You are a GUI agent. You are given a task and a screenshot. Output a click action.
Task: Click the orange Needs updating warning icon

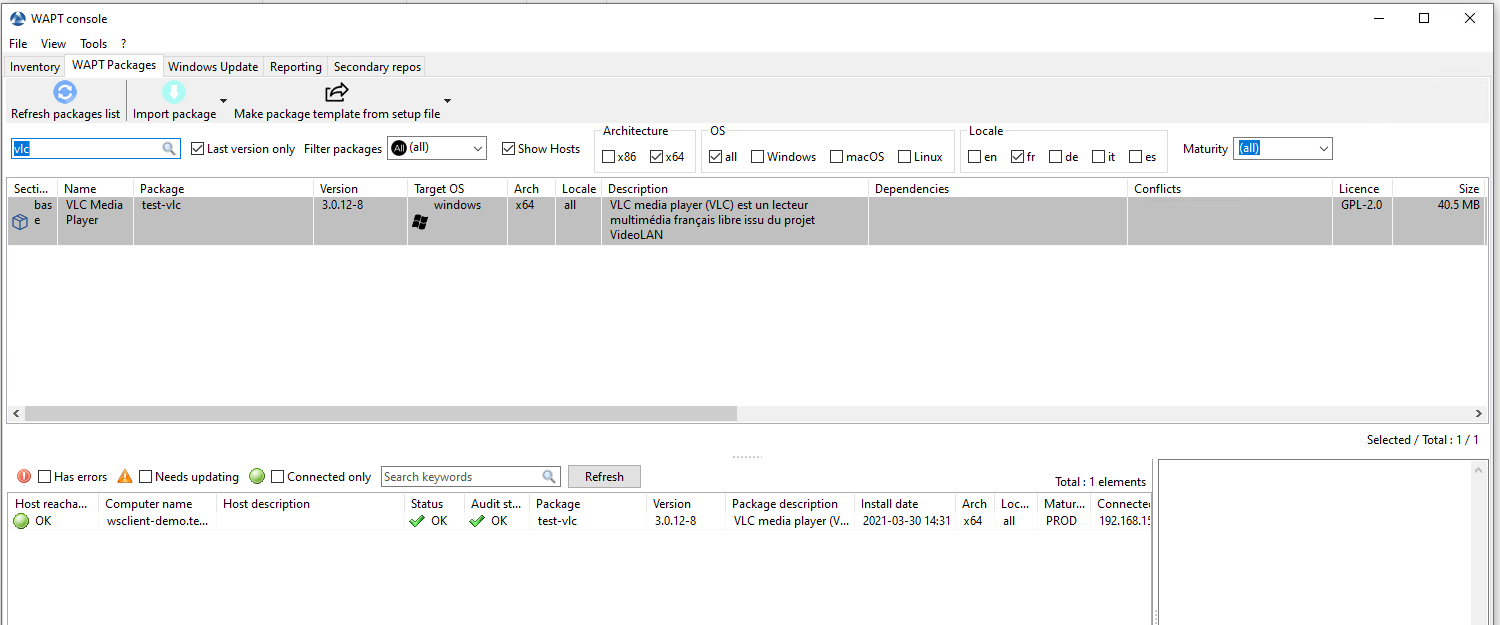click(x=125, y=477)
